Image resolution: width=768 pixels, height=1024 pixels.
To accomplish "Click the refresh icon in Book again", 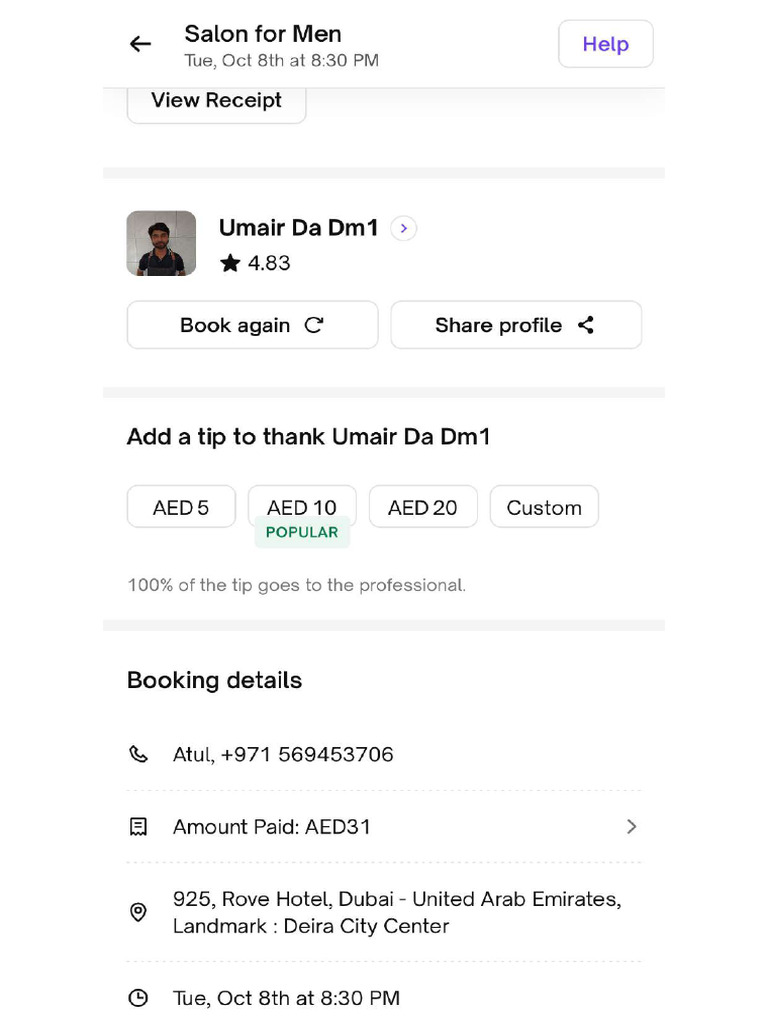I will (x=314, y=325).
